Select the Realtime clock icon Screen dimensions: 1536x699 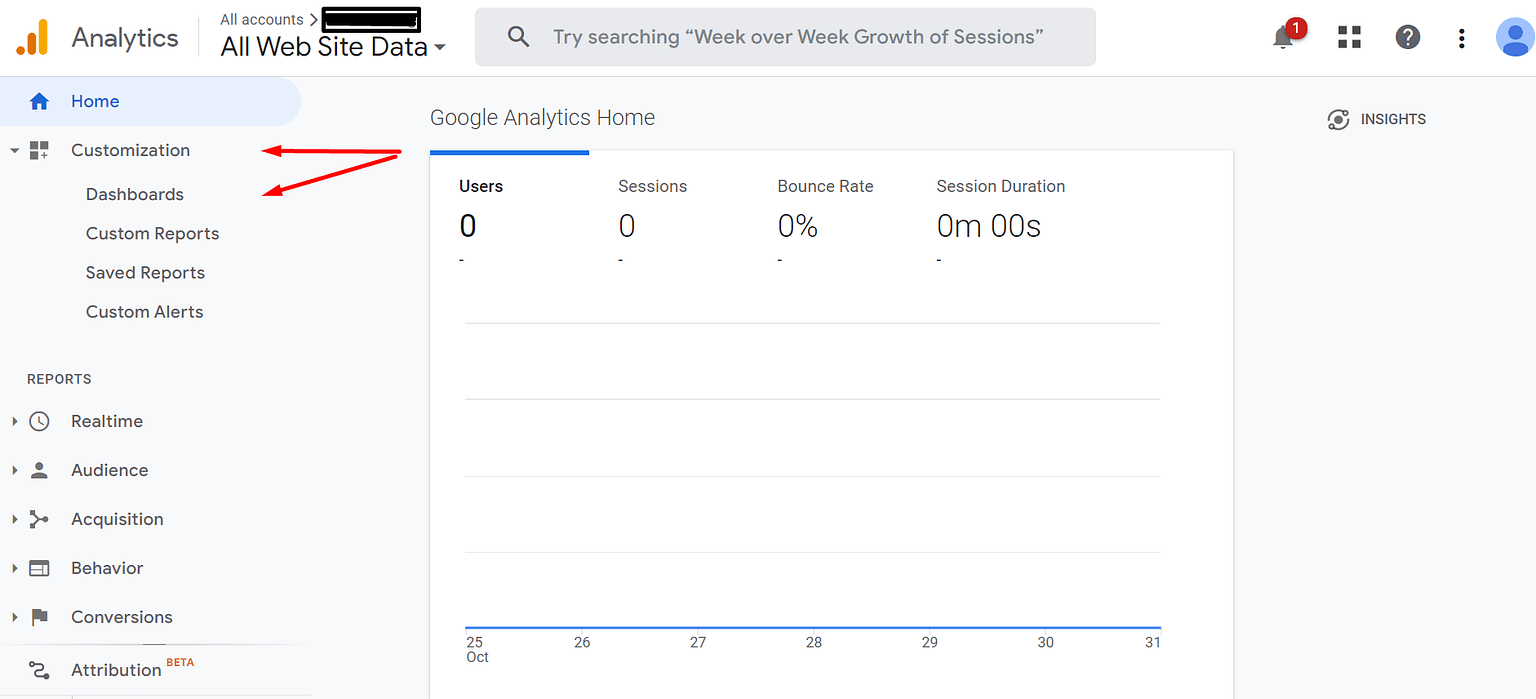[40, 421]
